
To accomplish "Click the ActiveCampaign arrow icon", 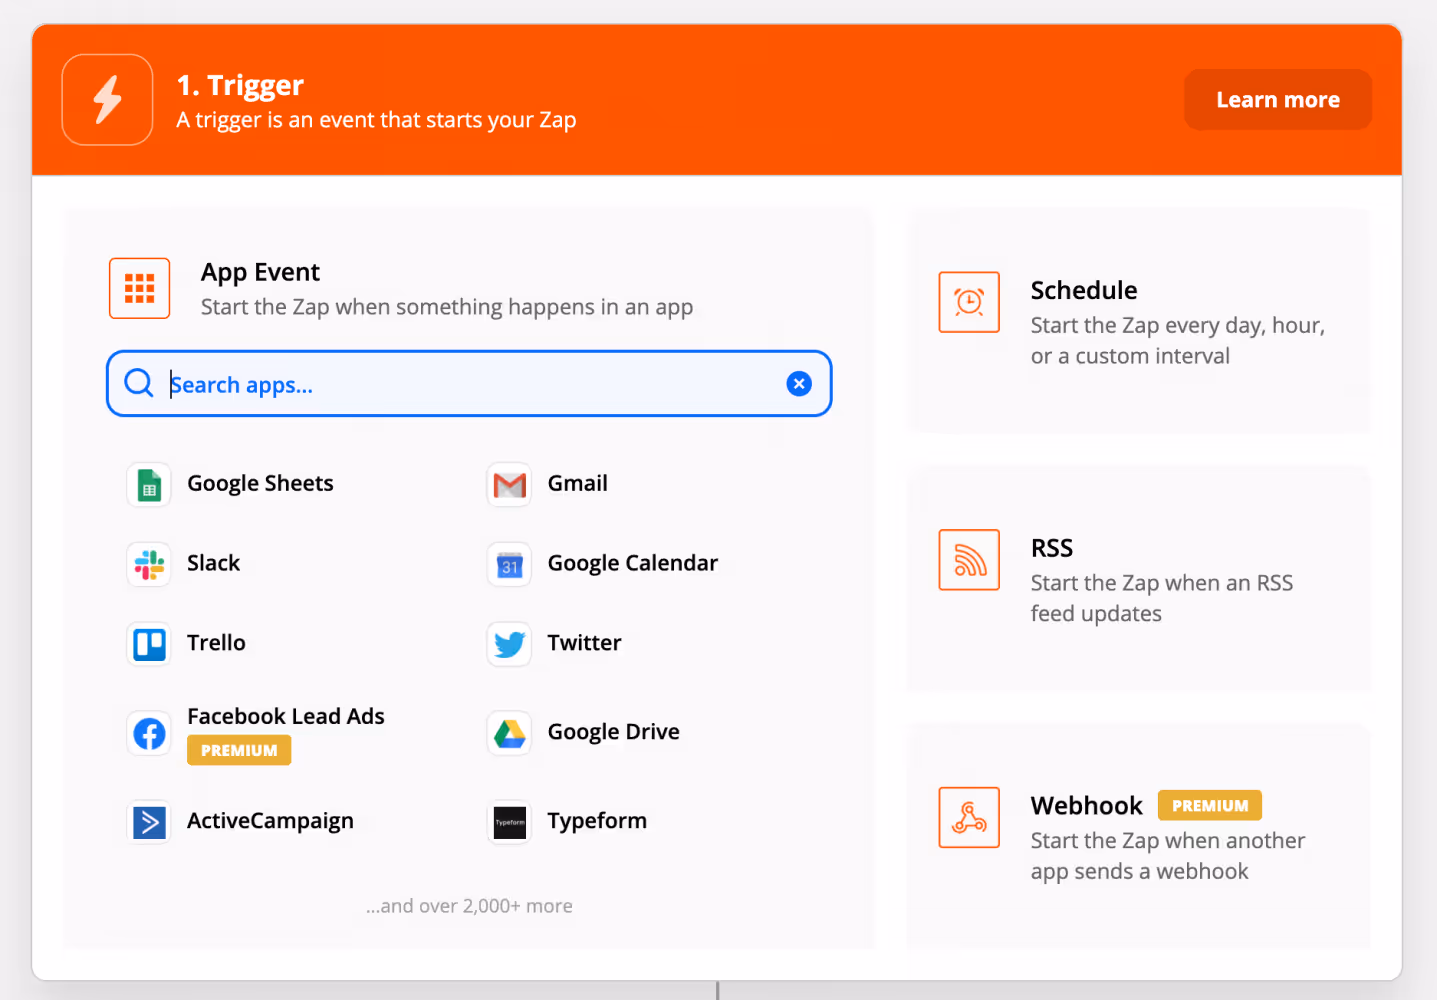I will [149, 822].
